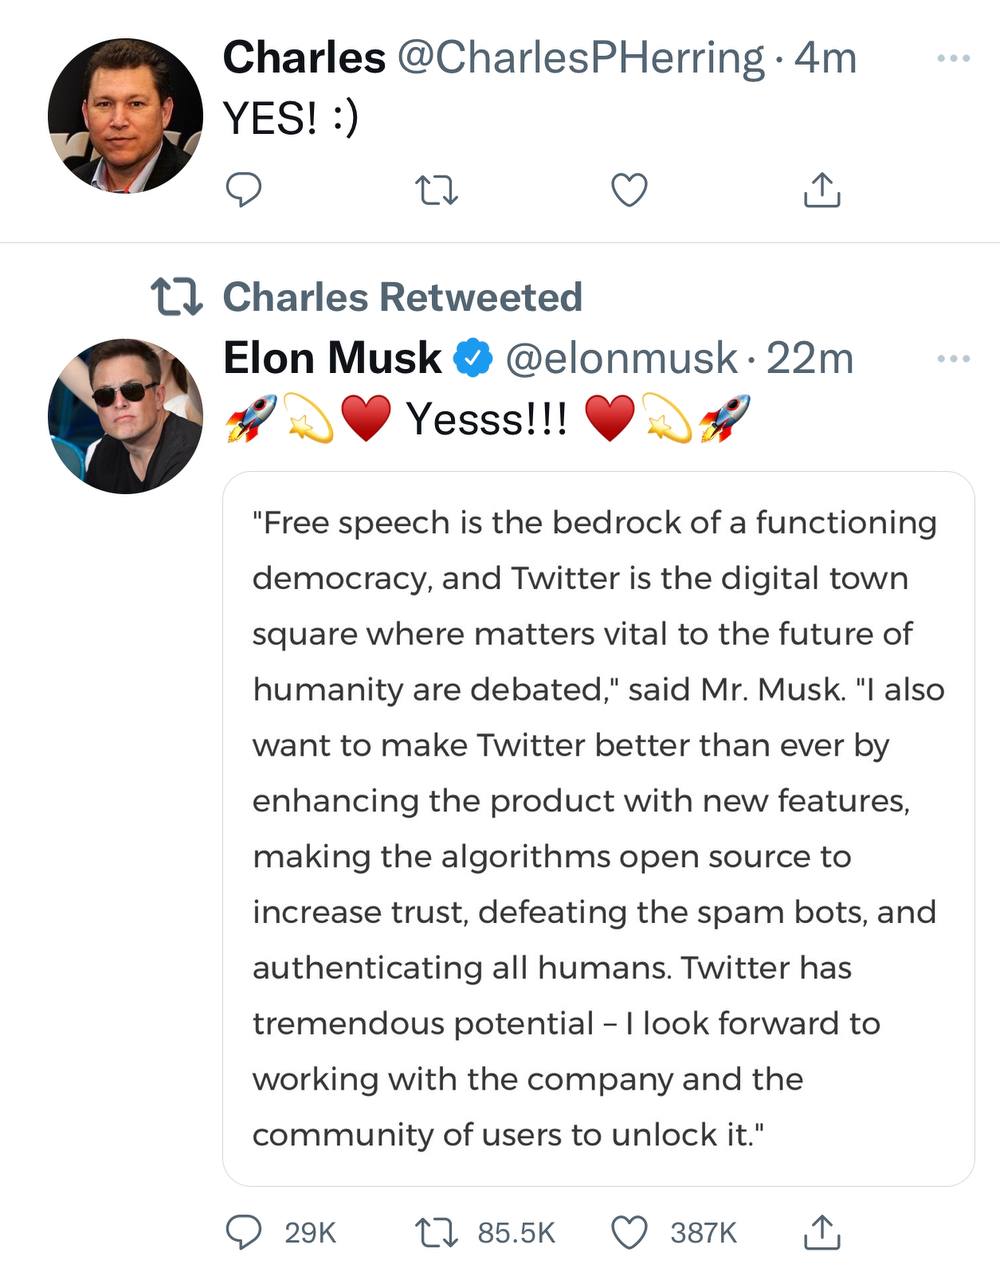Open more options for Charles's tweet
Screen dimensions: 1000x1280
[x=953, y=59]
